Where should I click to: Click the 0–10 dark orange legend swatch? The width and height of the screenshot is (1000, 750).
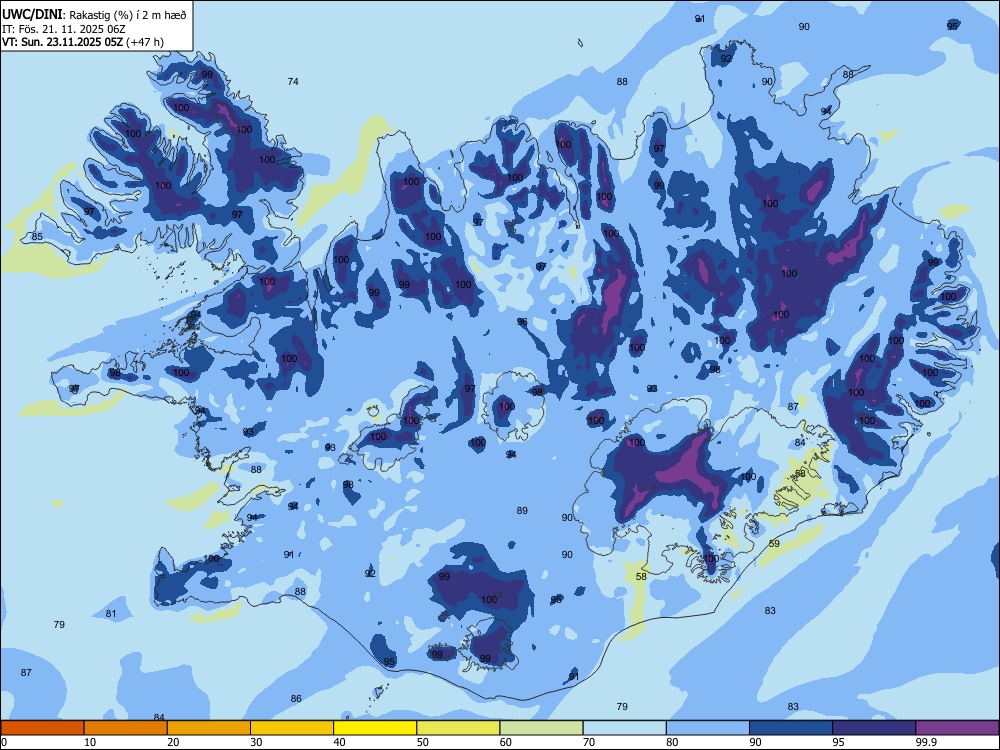click(42, 728)
